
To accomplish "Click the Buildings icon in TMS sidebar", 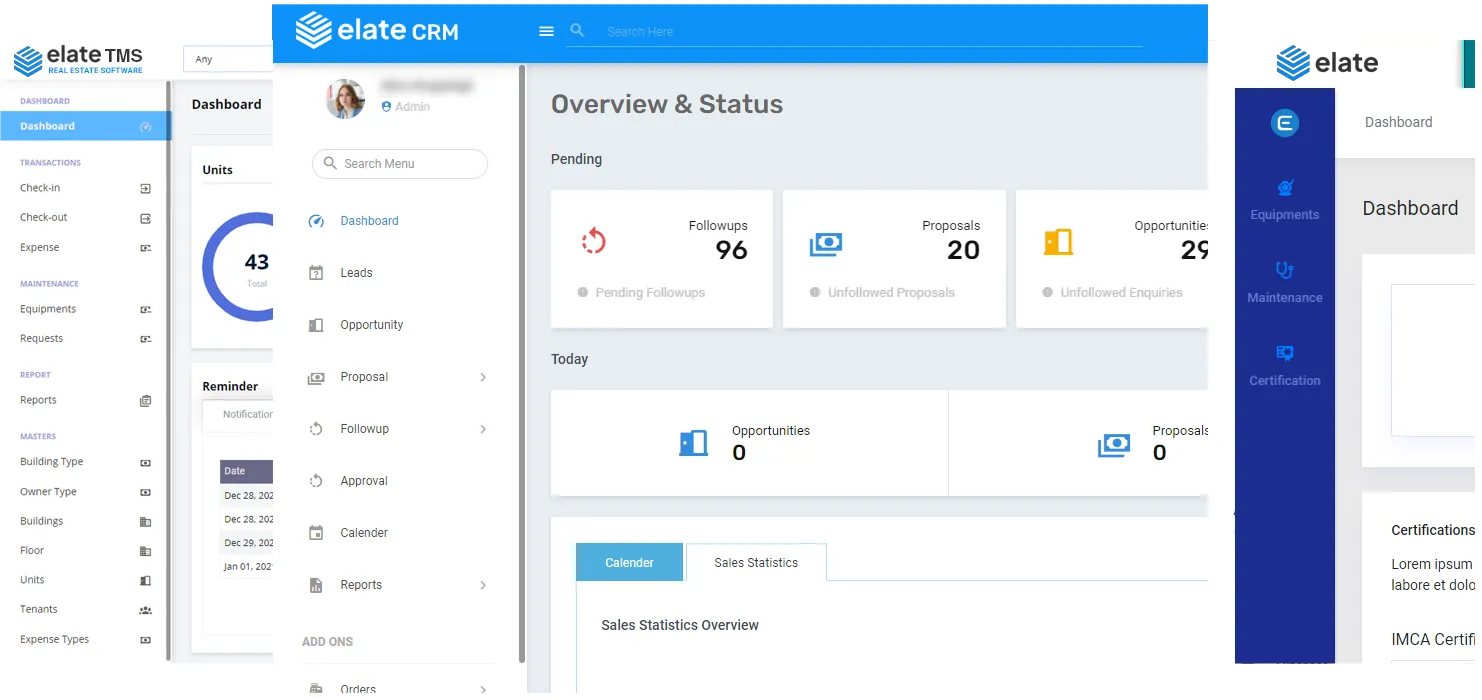I will pos(145,522).
